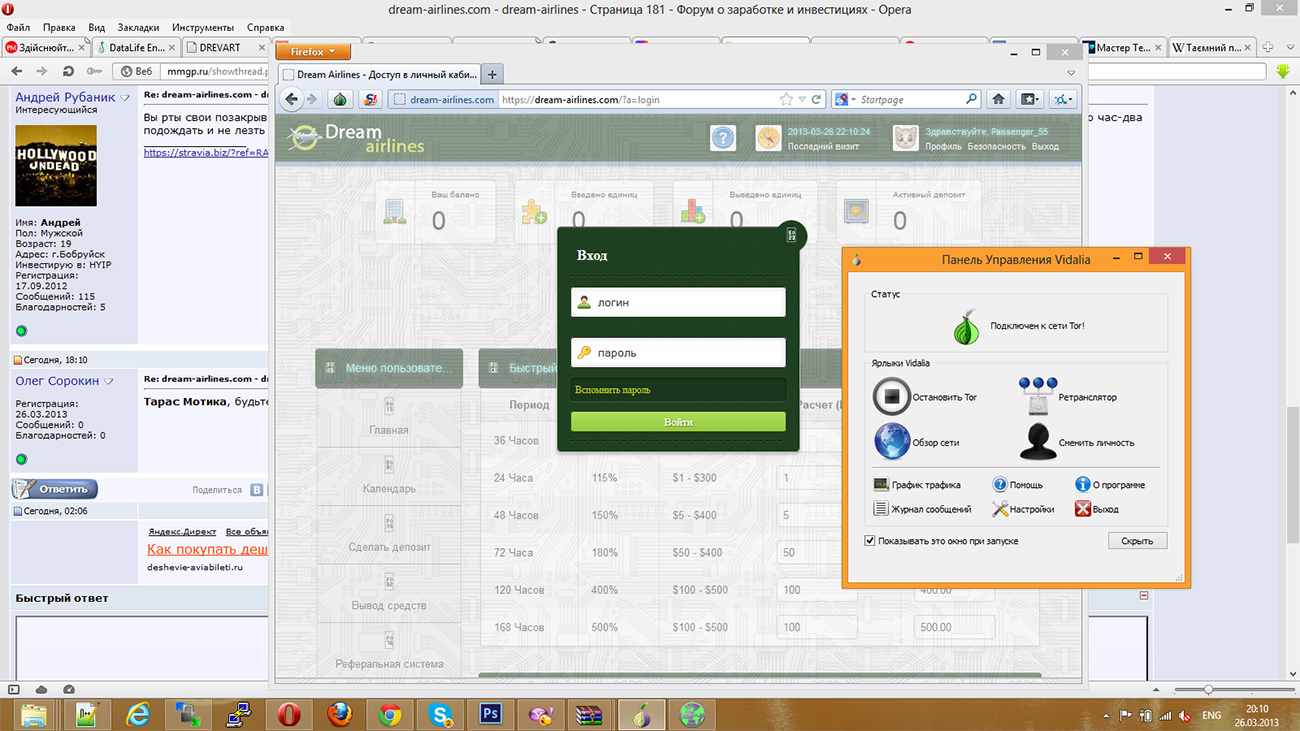Toggle show this window at startup checkbox

(870, 541)
